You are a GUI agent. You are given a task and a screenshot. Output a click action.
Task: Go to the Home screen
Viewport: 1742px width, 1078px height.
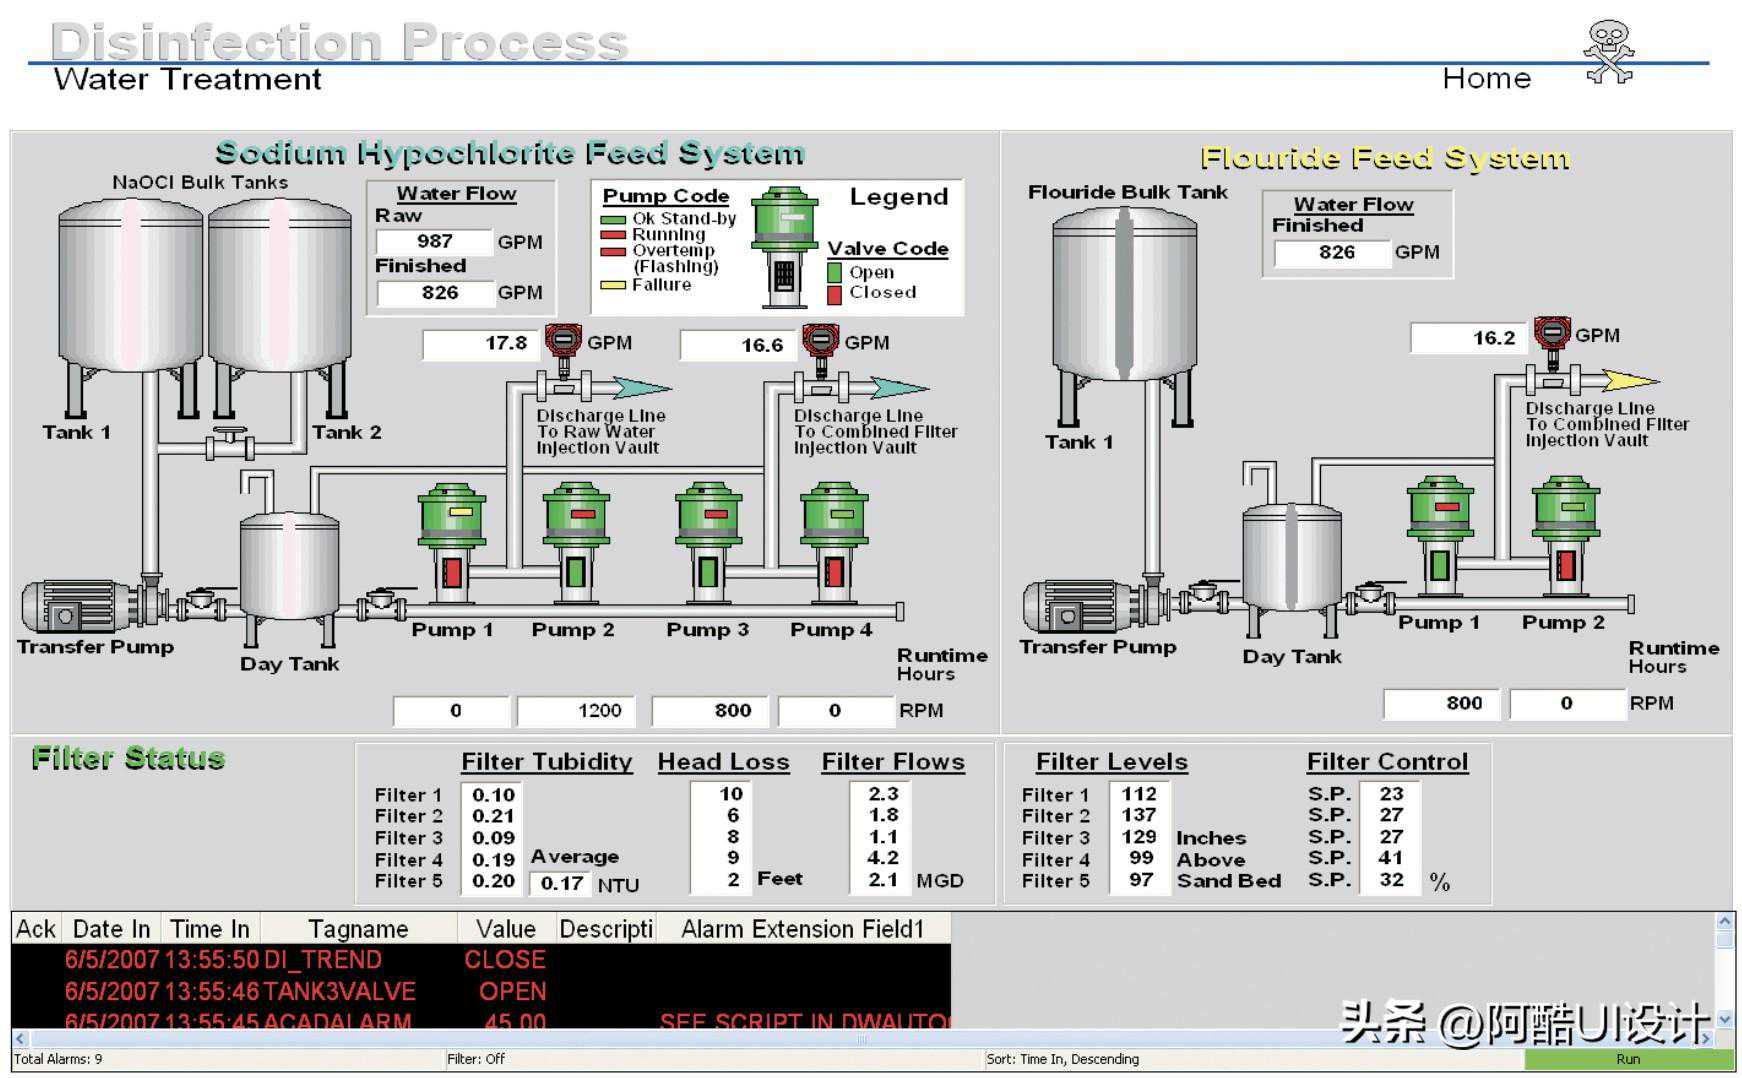coord(1486,79)
